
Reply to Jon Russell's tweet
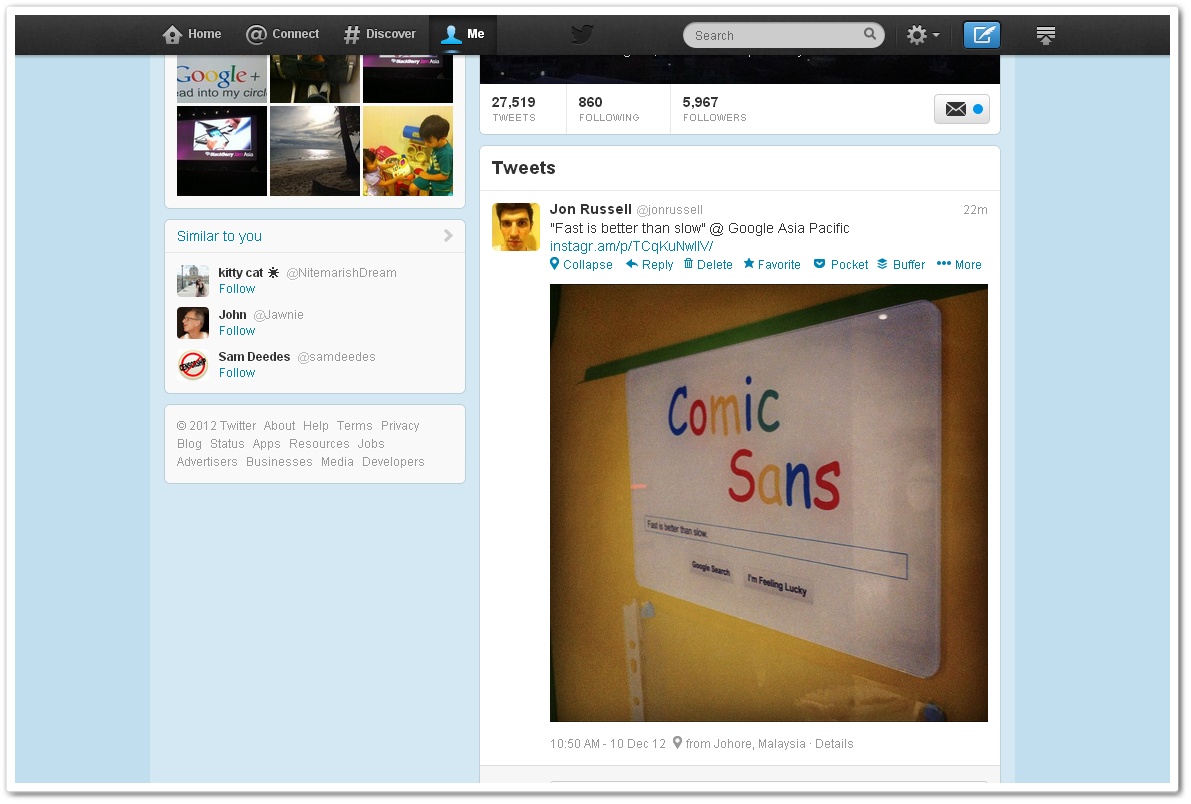[x=649, y=264]
